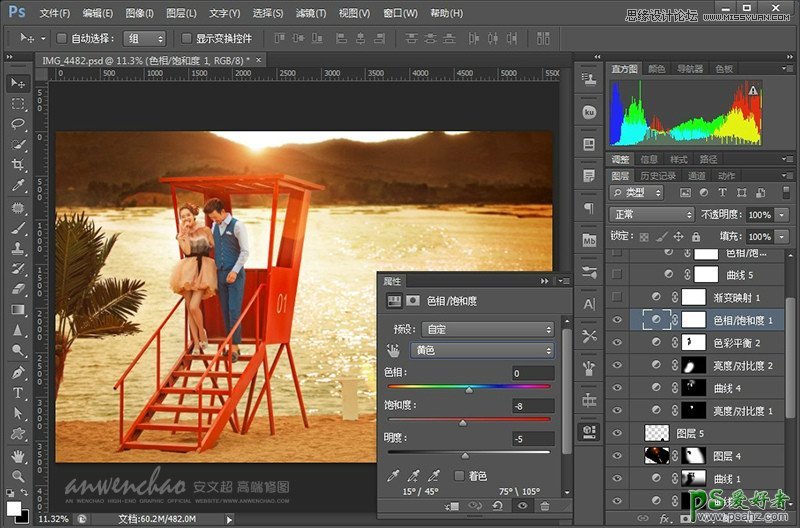Select the Hand tool
Viewport: 800px width, 528px height.
pos(18,456)
